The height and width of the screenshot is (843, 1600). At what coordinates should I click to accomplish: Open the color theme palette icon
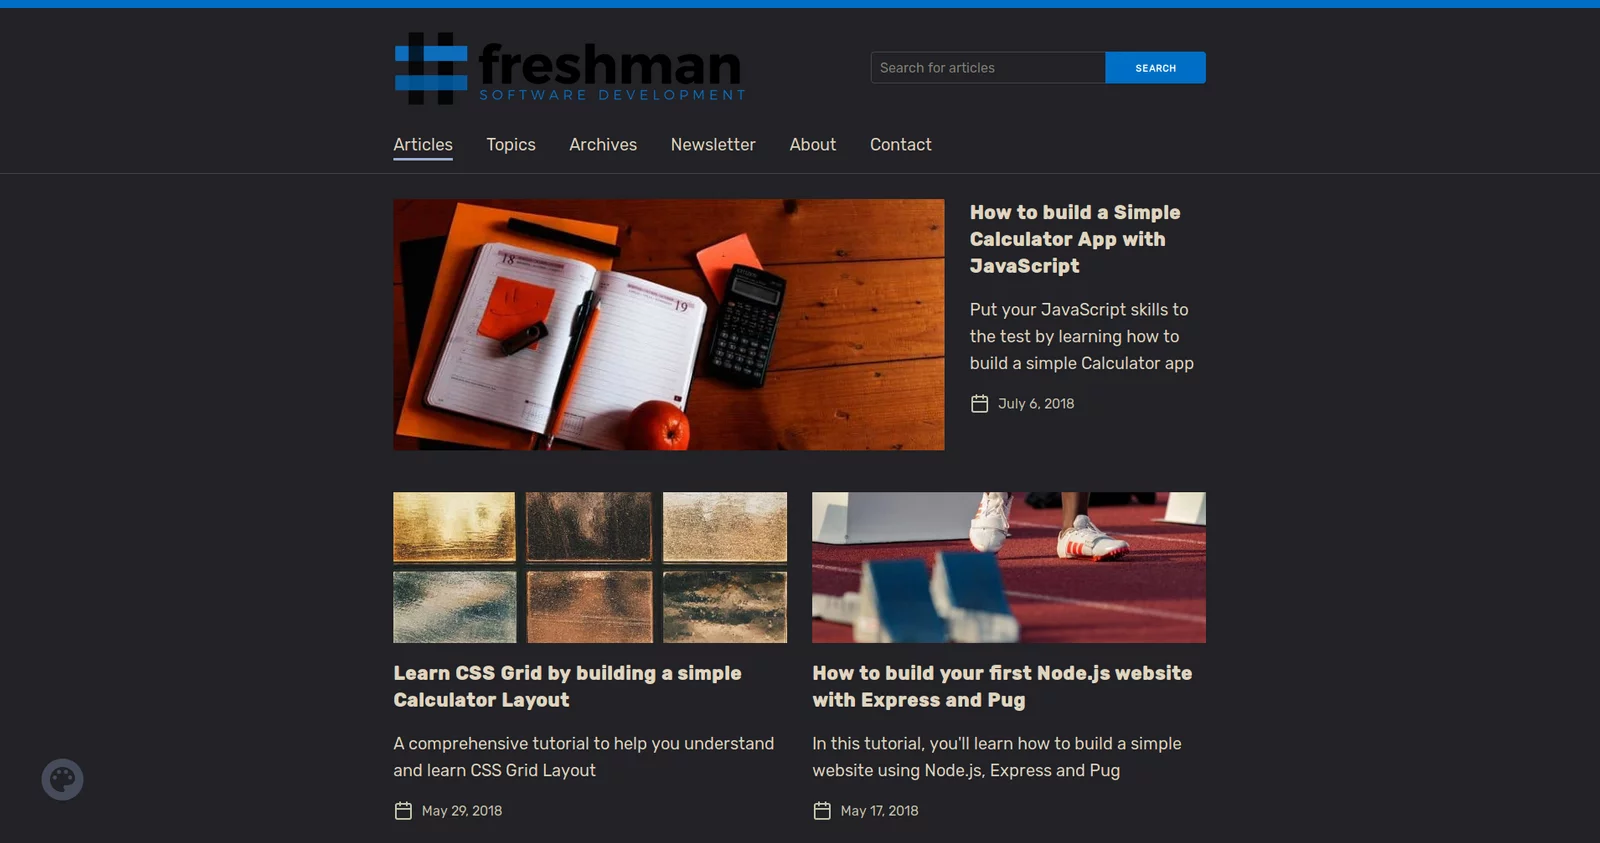click(x=62, y=779)
